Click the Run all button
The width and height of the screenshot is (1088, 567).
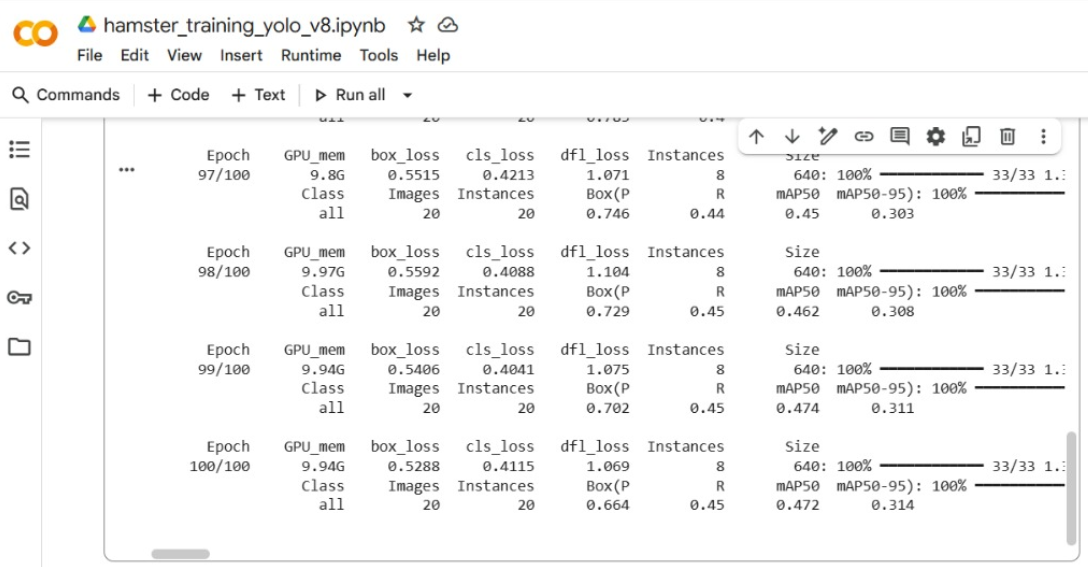350,95
